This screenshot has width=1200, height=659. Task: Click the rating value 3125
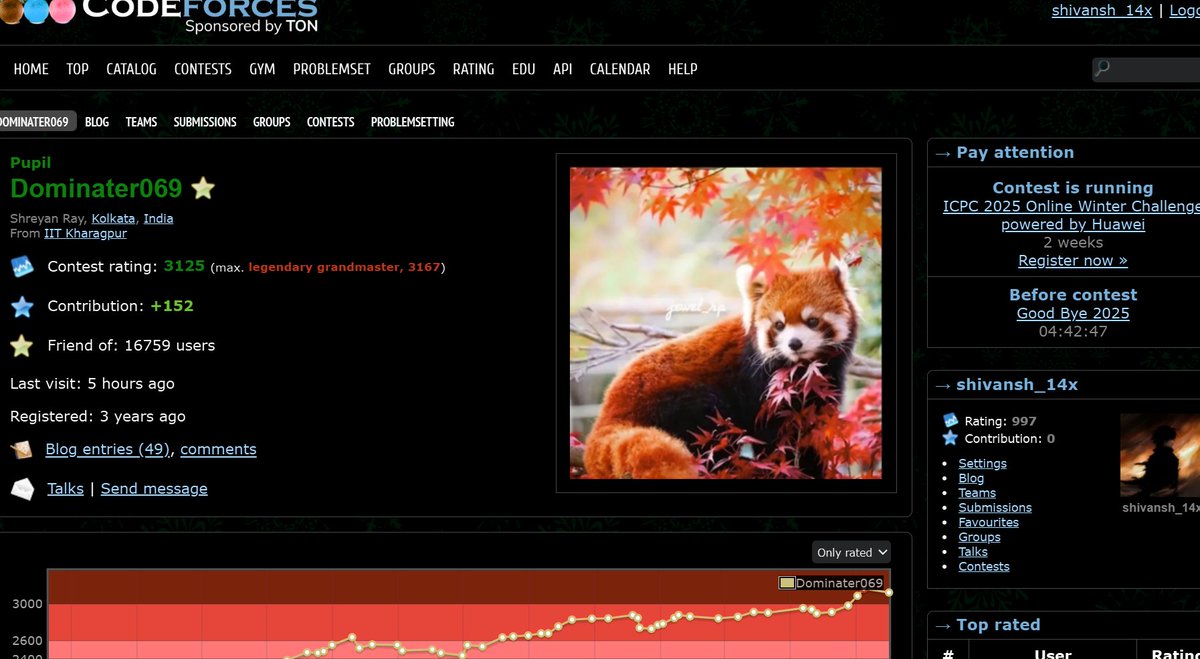pos(184,266)
